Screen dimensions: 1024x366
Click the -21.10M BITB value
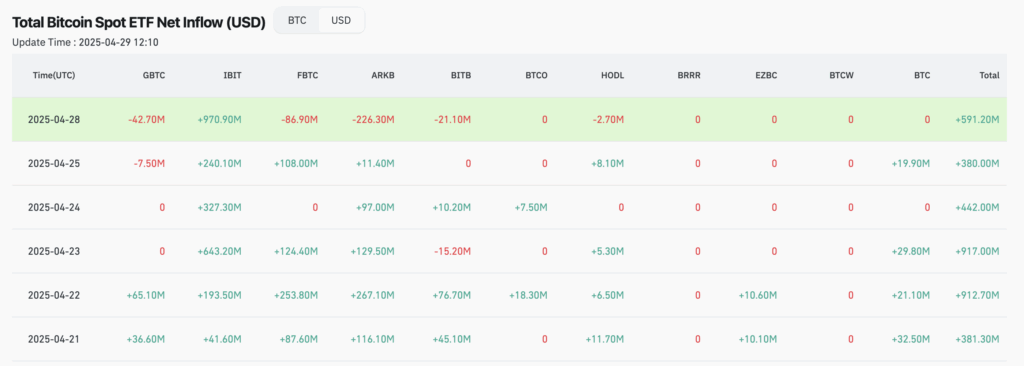(x=452, y=120)
